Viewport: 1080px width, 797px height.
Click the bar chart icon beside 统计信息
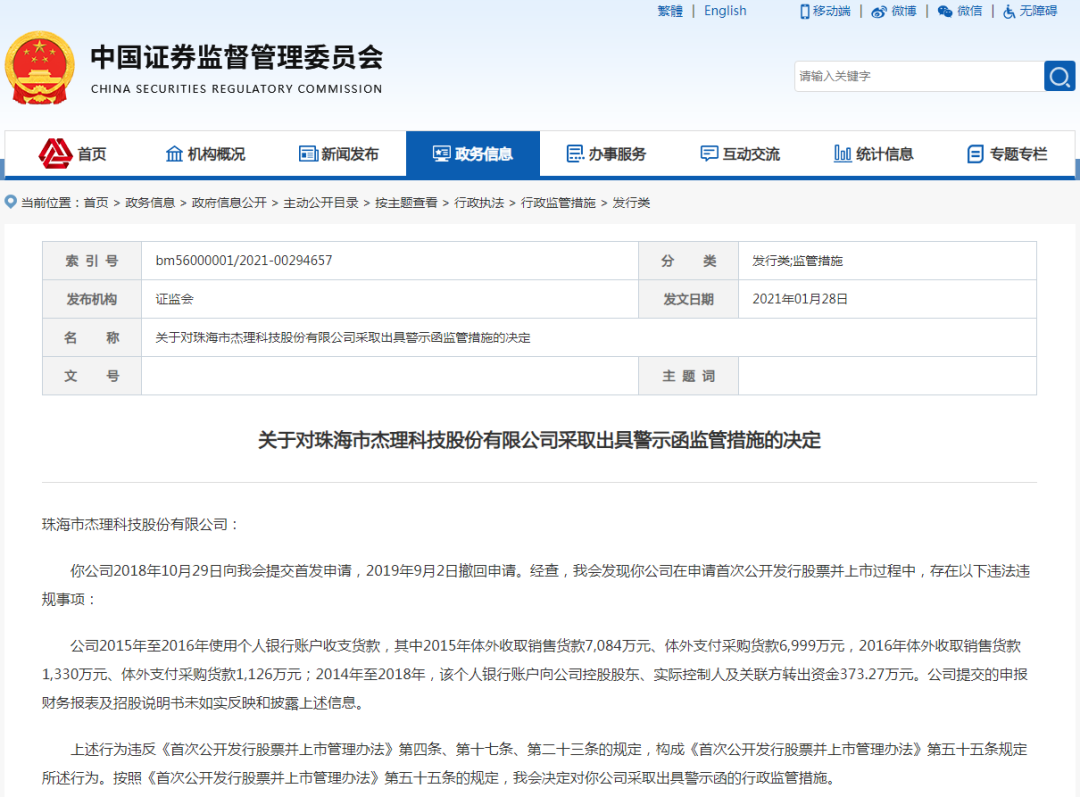point(842,154)
